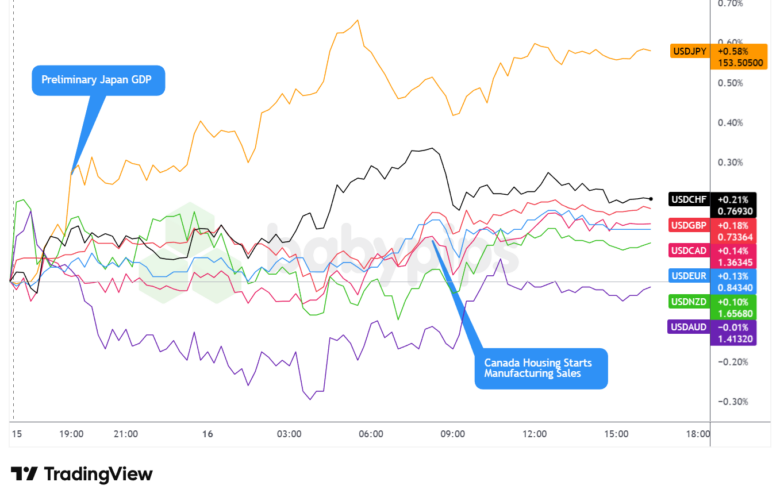The height and width of the screenshot is (501, 780).
Task: Click the 19:00 time axis label
Action: pos(71,435)
